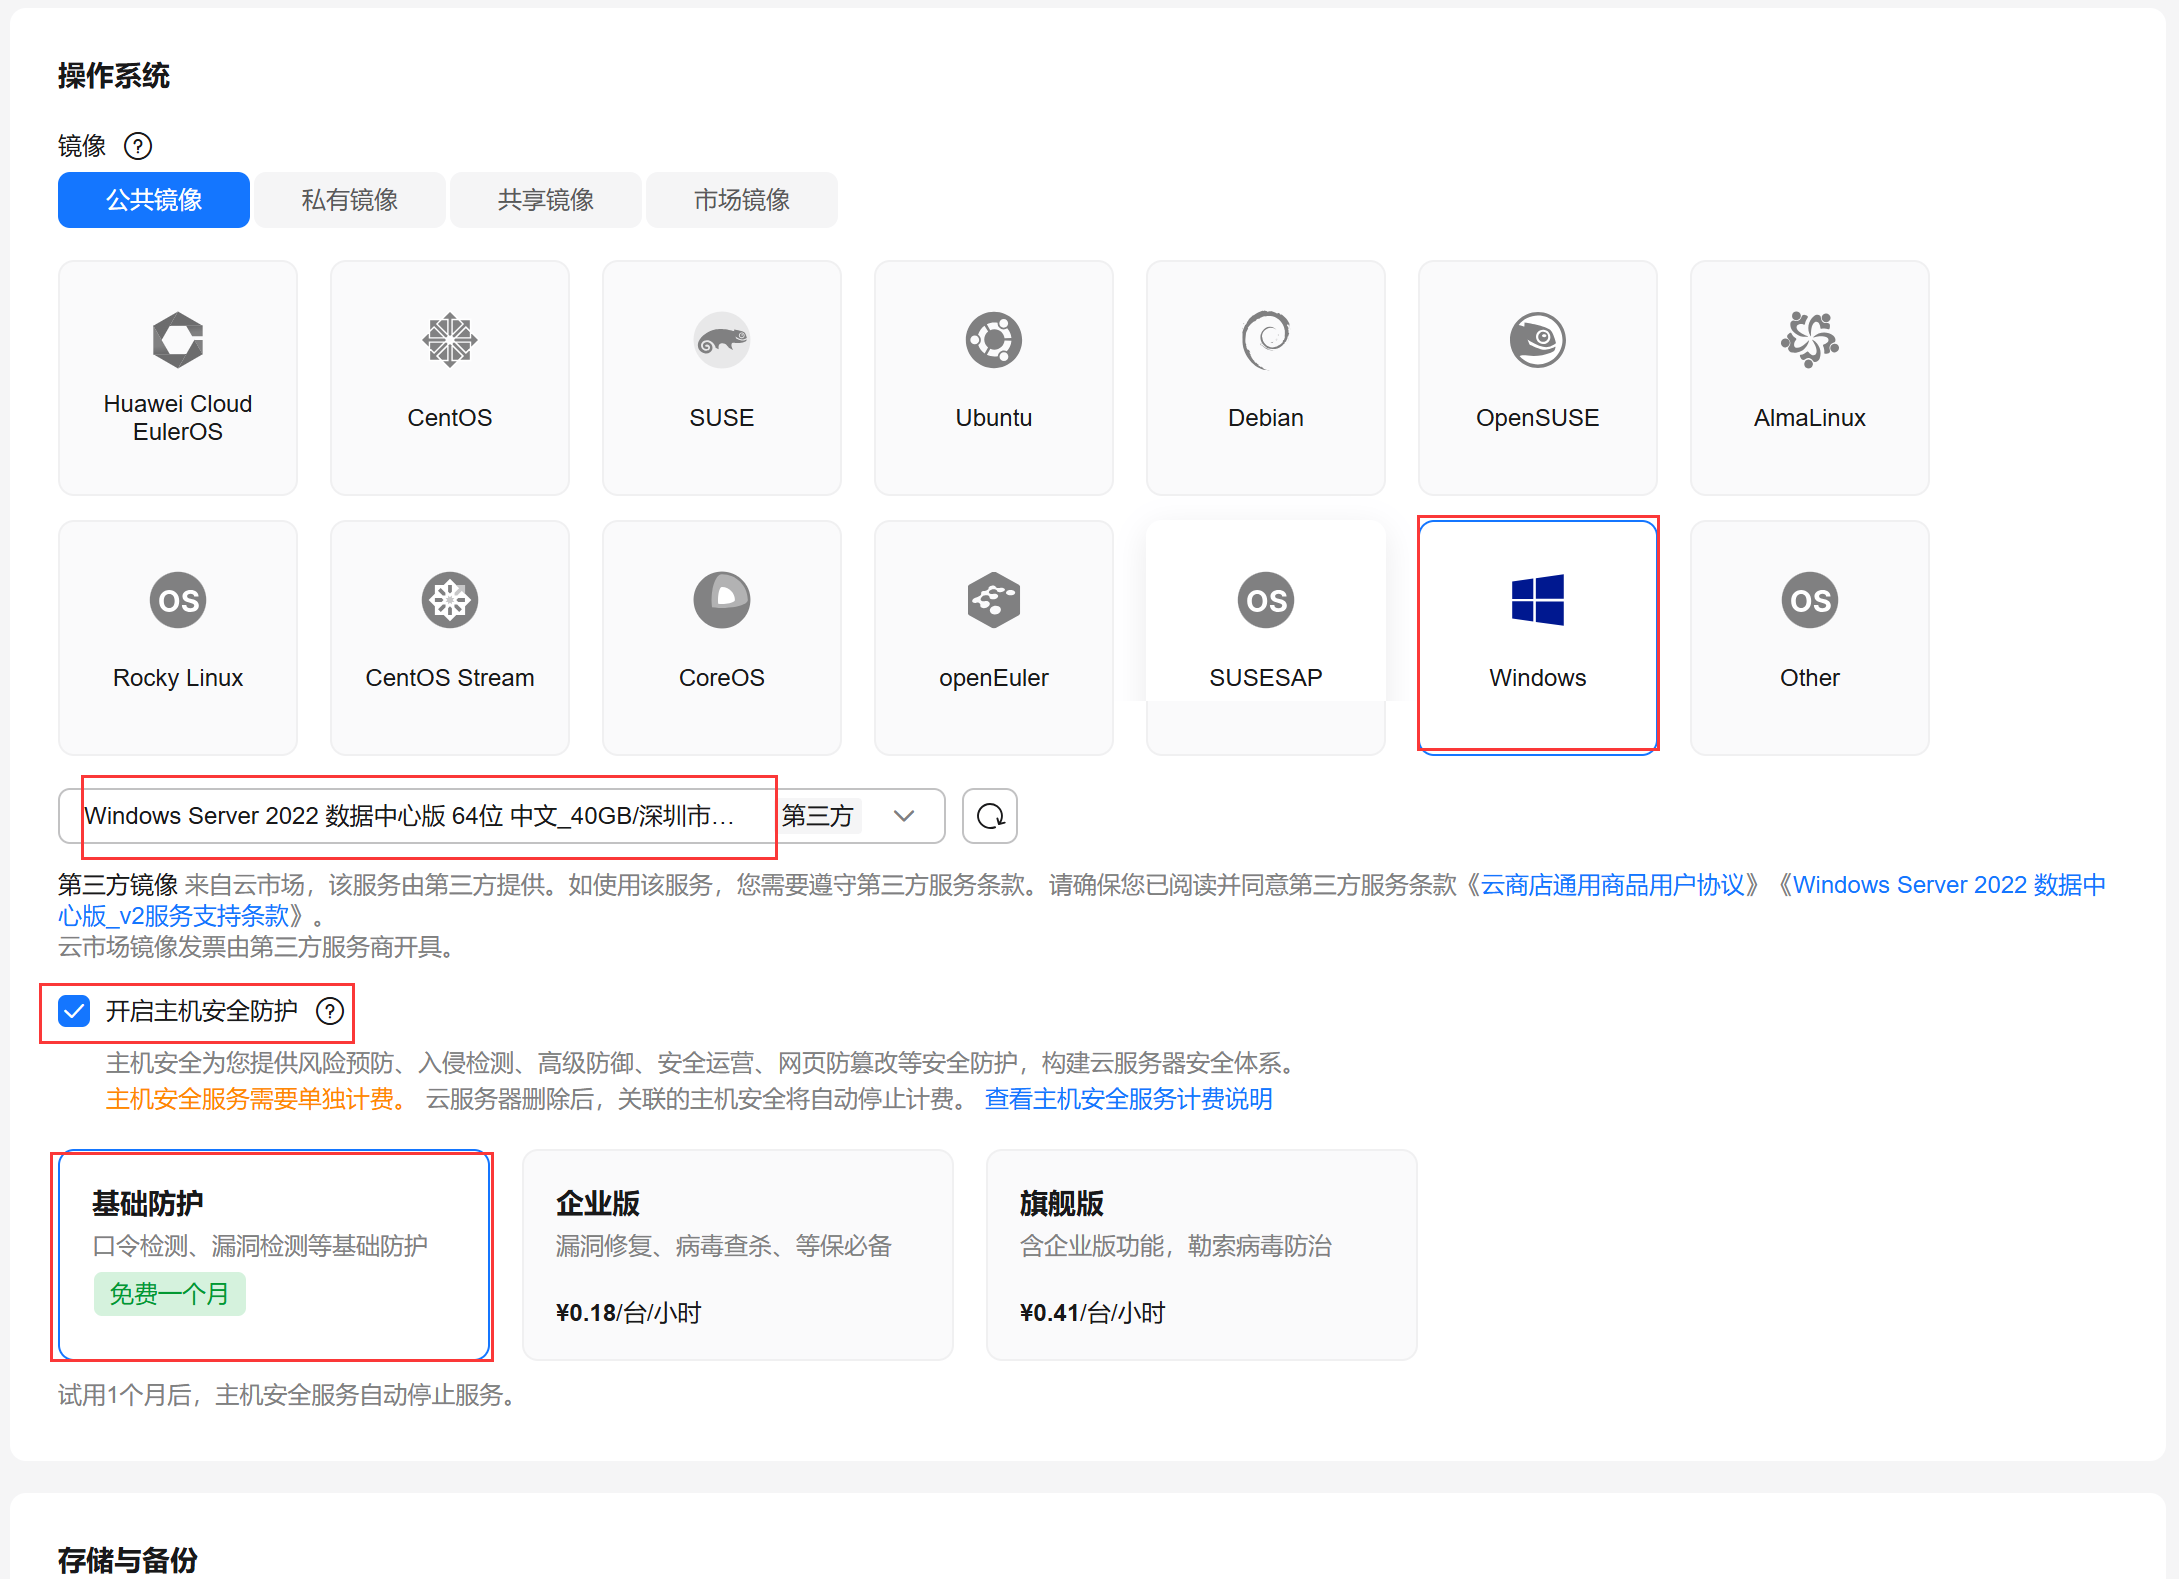Click the help icon next to 镜像

tap(138, 146)
